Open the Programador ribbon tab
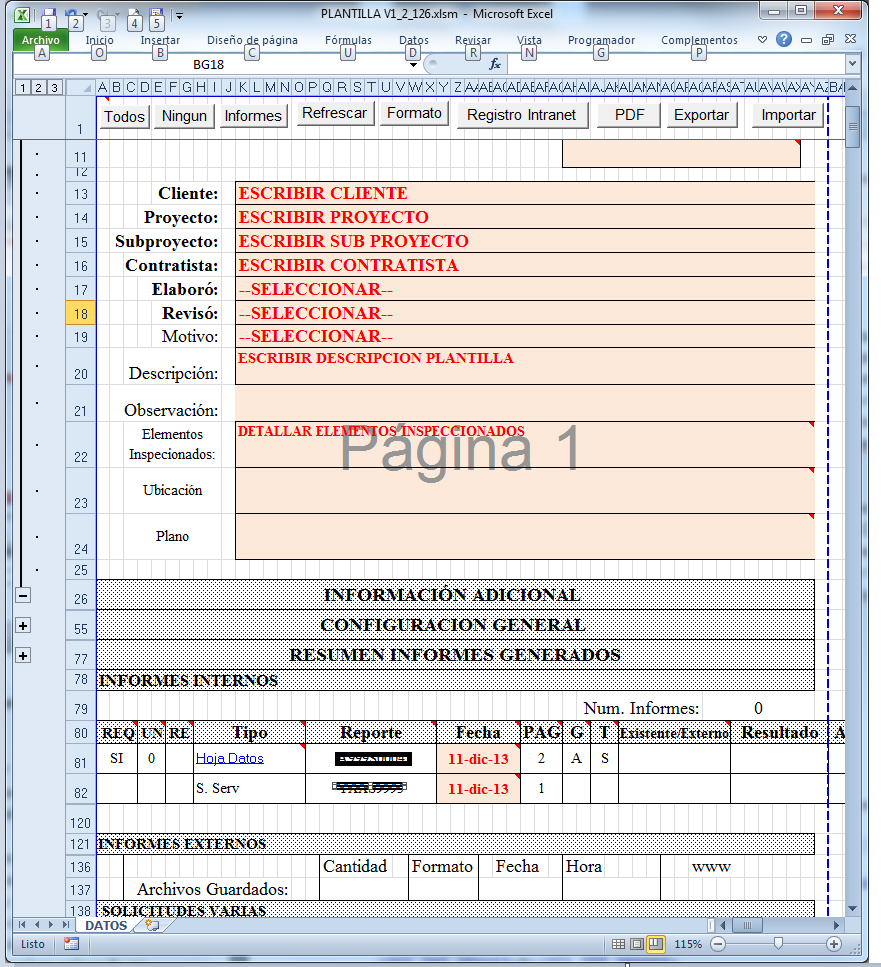The height and width of the screenshot is (967, 881). (x=601, y=41)
